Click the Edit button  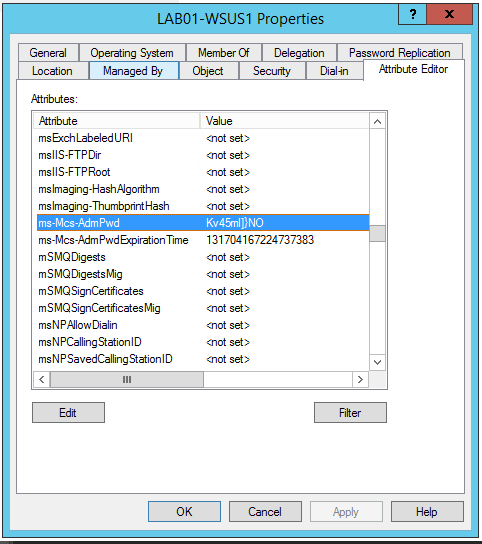(68, 413)
